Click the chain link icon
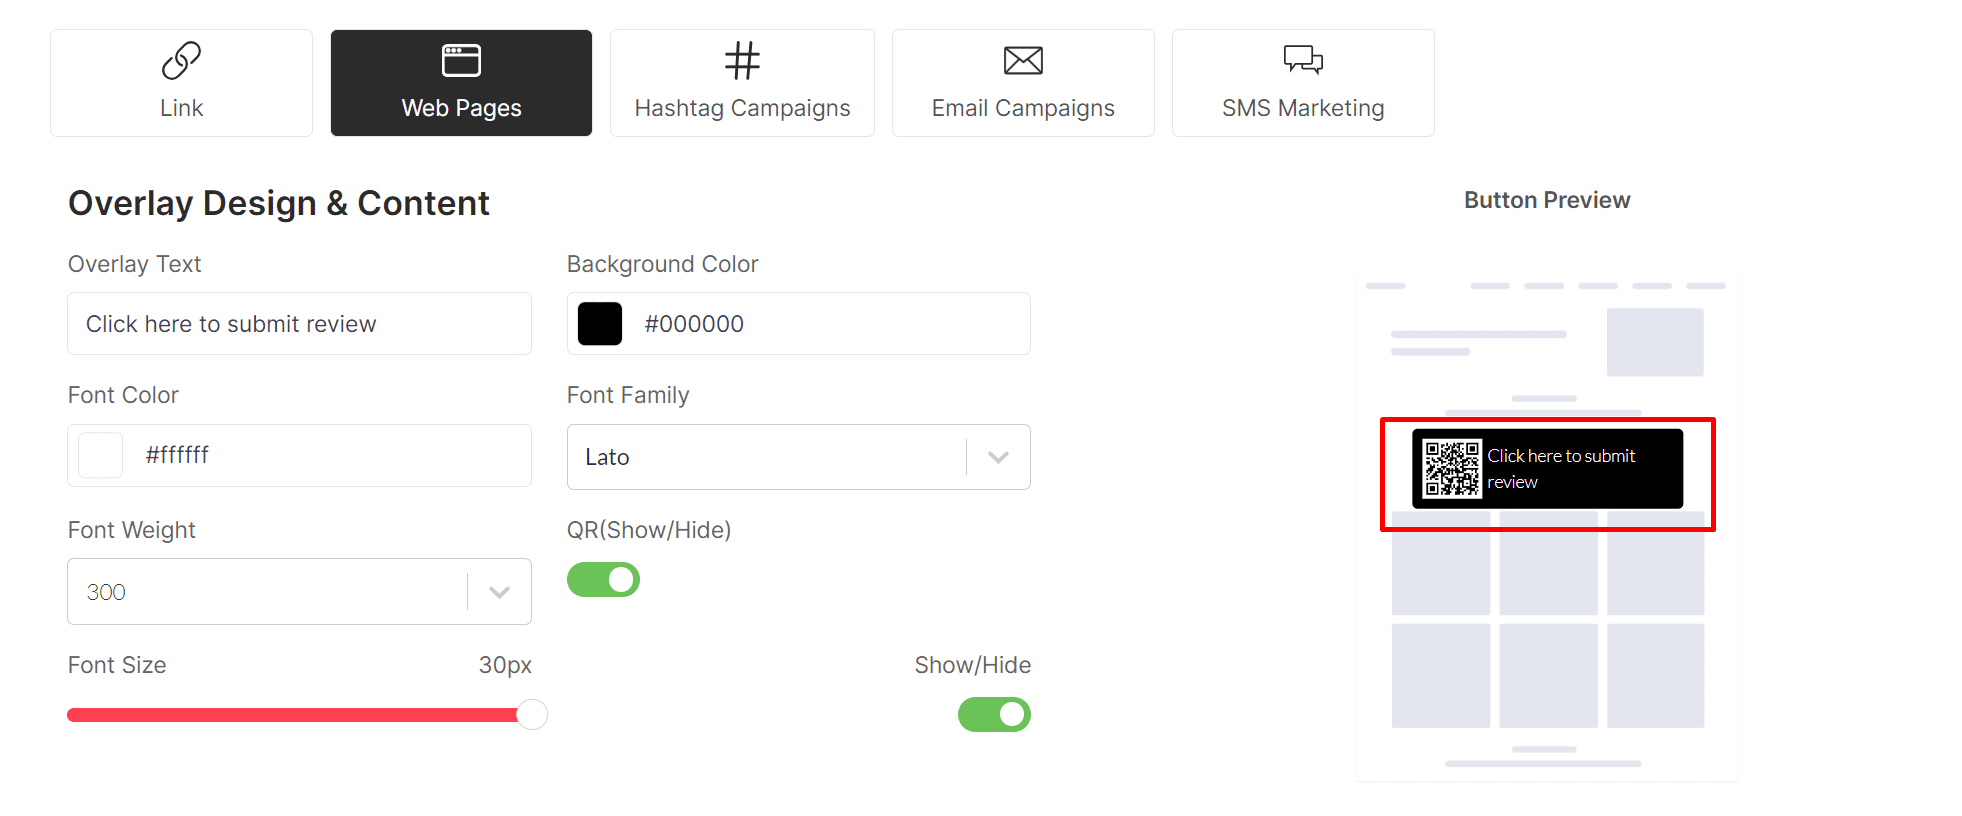This screenshot has height=816, width=1962. tap(181, 60)
